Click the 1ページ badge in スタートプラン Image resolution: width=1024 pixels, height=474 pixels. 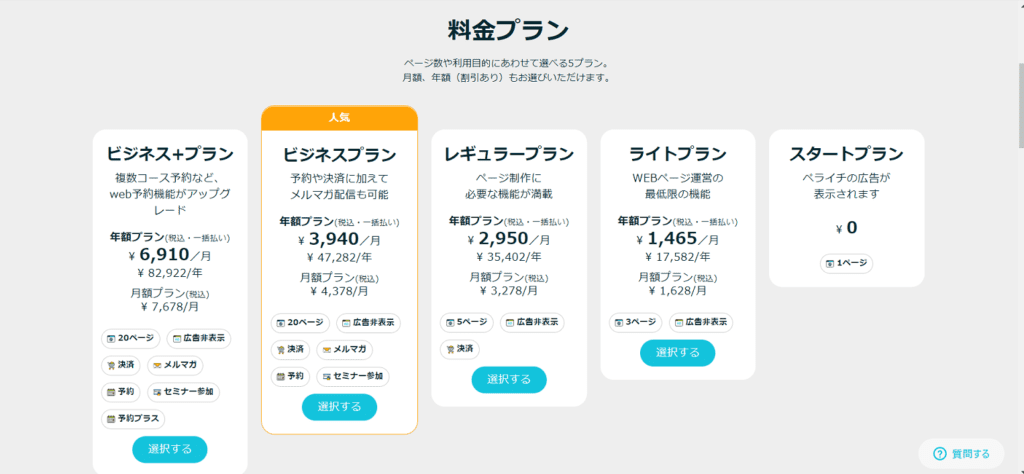pos(846,263)
